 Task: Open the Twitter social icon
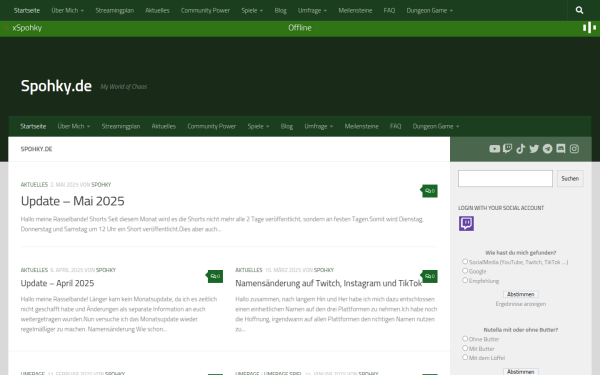pyautogui.click(x=534, y=148)
